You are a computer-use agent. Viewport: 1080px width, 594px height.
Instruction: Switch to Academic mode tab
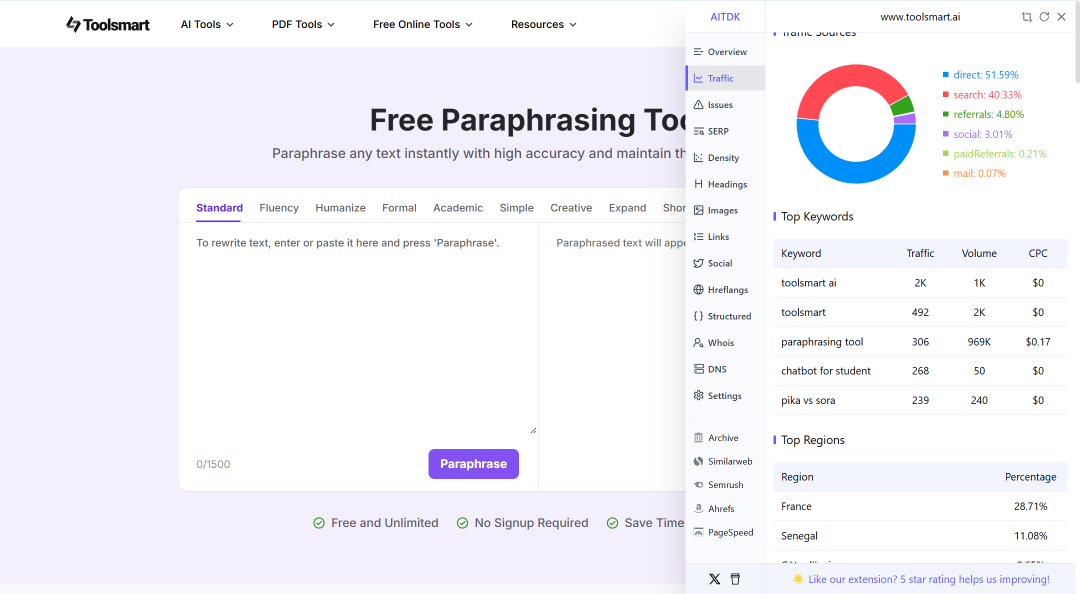[458, 207]
